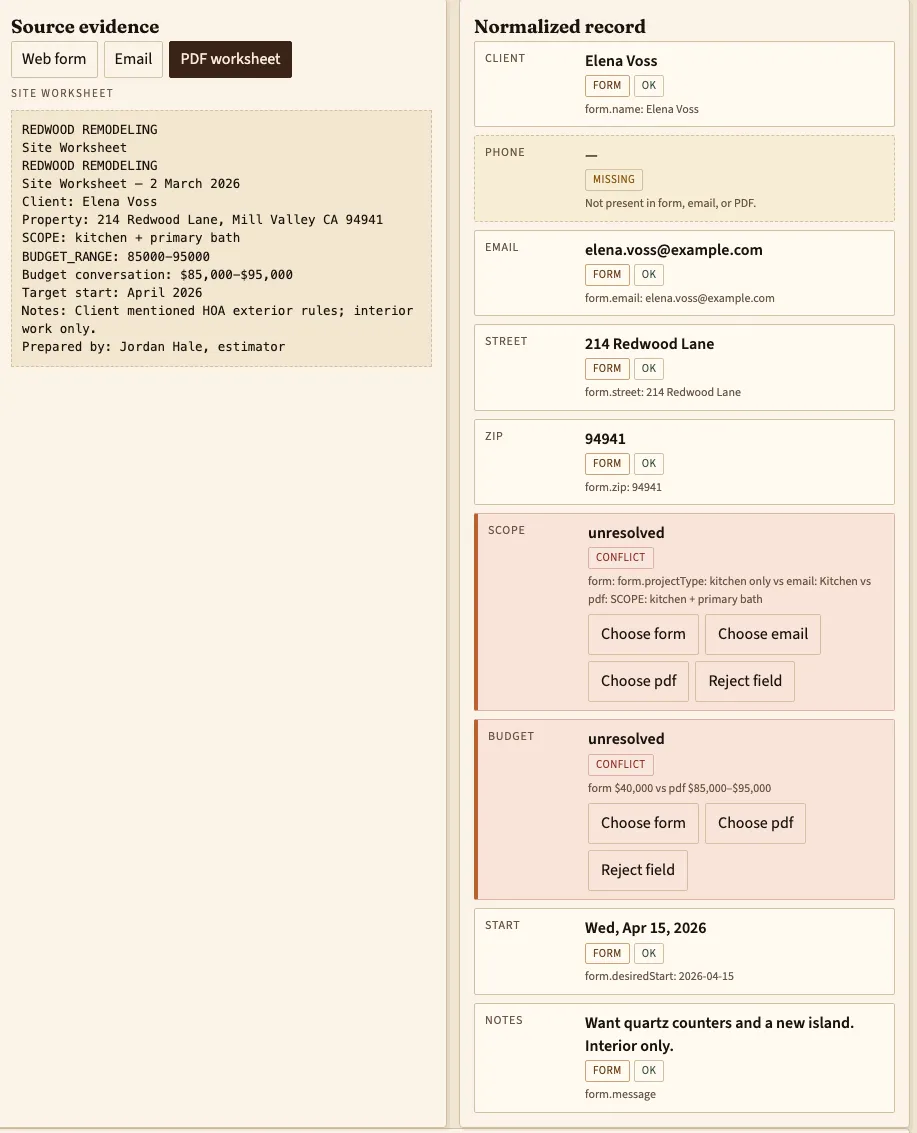Image resolution: width=917 pixels, height=1133 pixels.
Task: Click FORM badge under the email address
Action: click(607, 275)
